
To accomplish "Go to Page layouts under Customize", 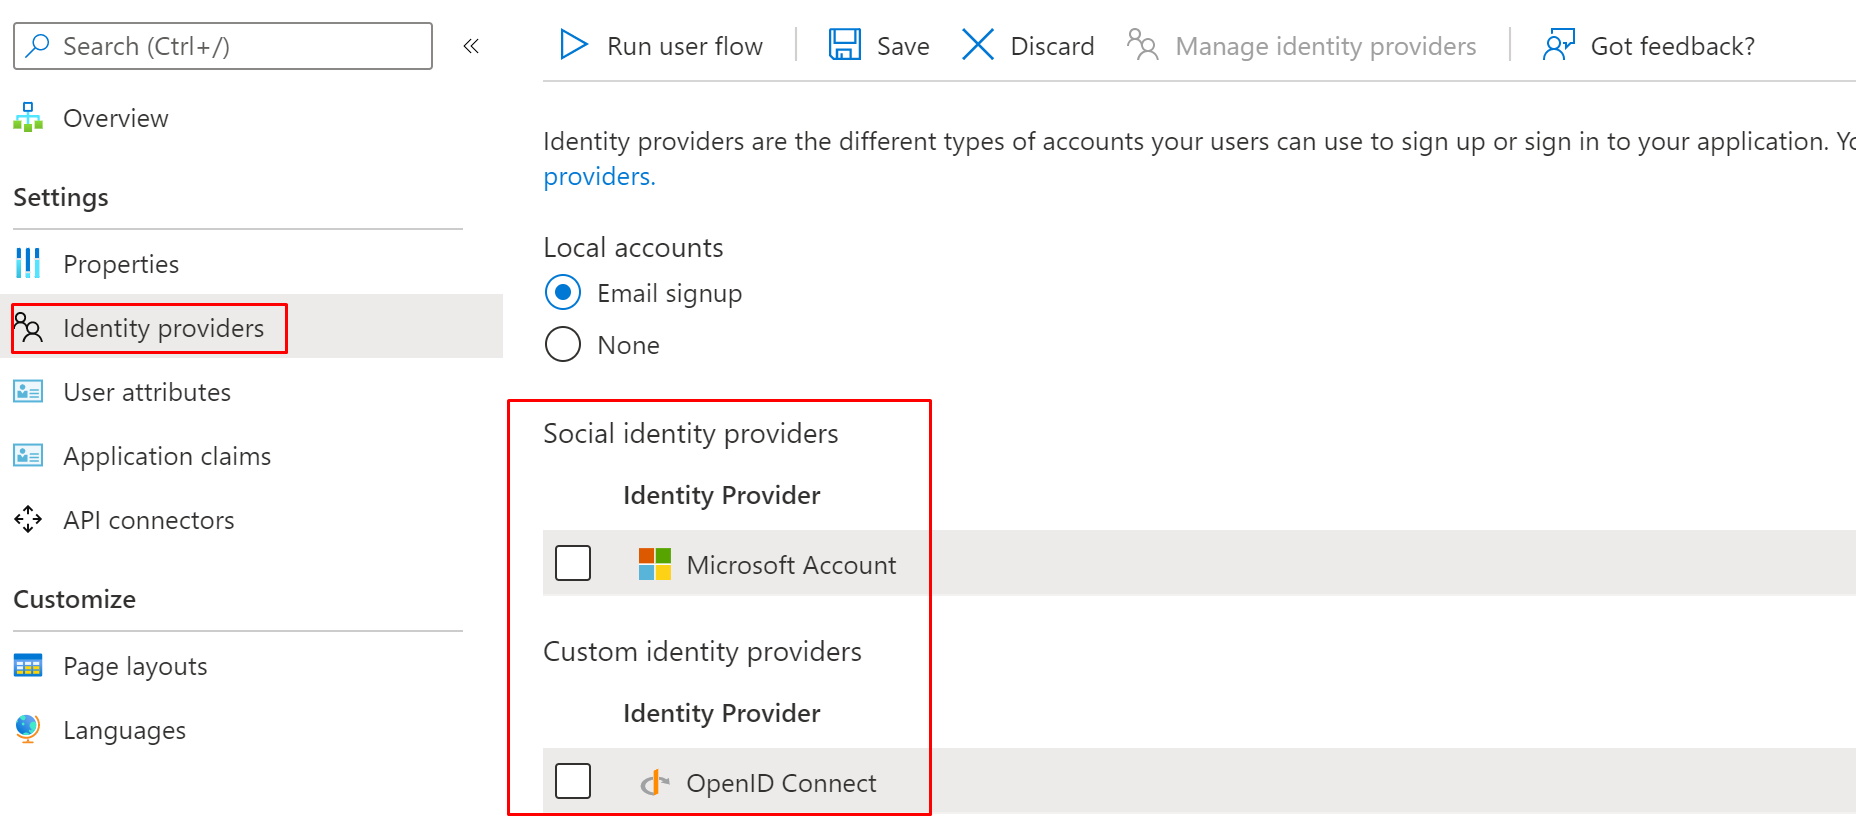I will point(135,666).
